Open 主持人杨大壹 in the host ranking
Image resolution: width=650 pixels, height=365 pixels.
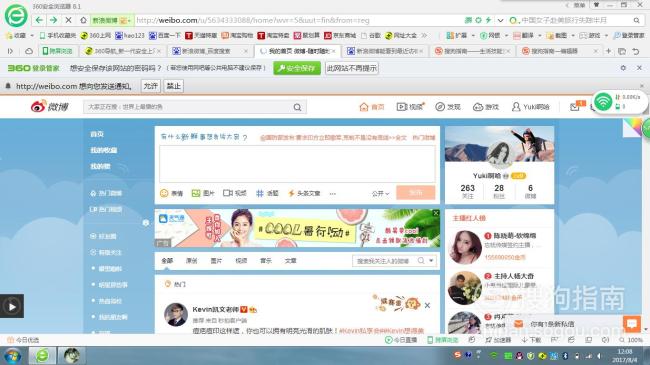point(514,276)
